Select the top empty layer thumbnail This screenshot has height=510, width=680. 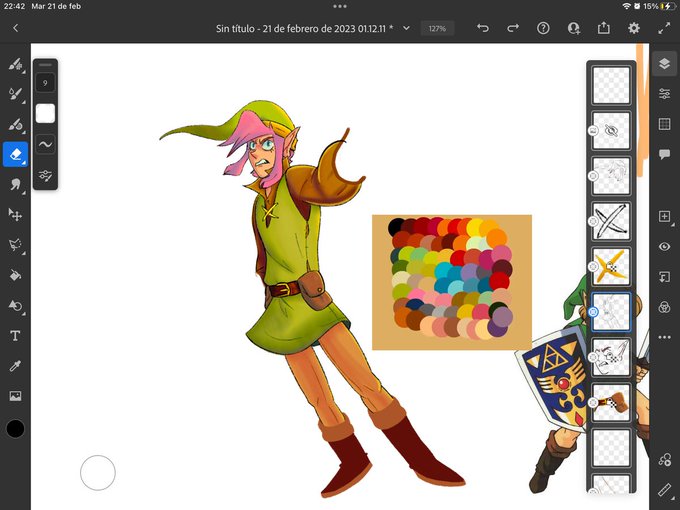[x=611, y=85]
